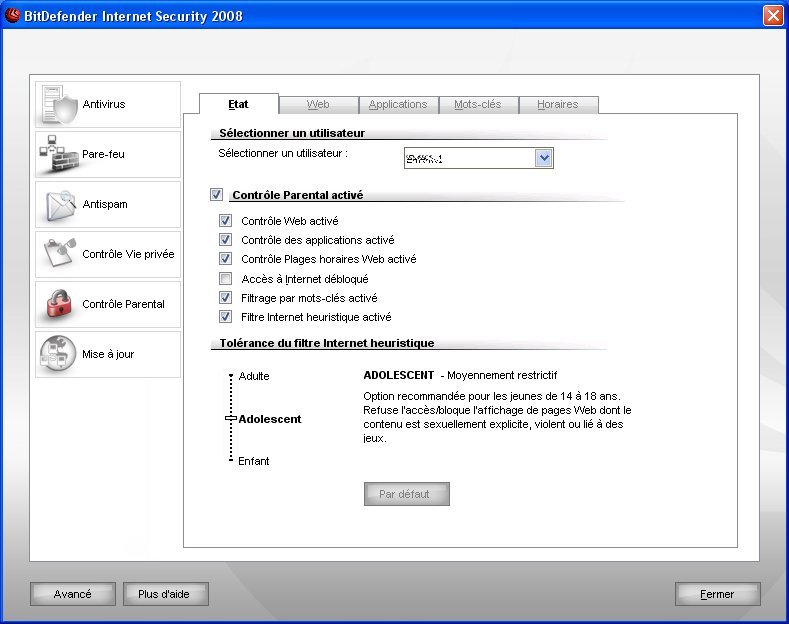Switch to the Horaires tab

(558, 104)
